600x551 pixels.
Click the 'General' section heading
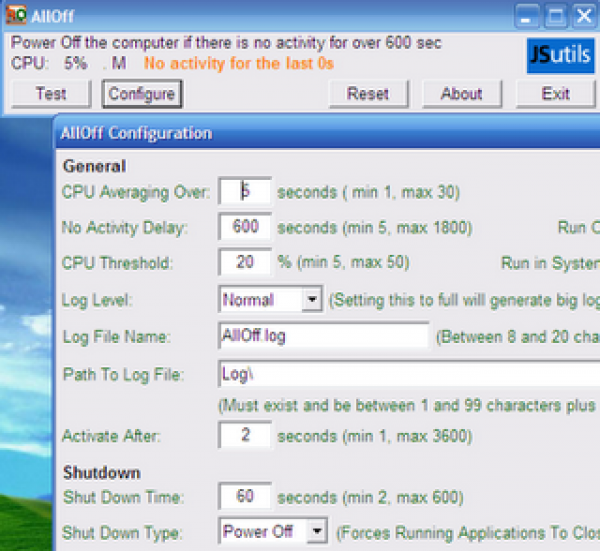(95, 166)
